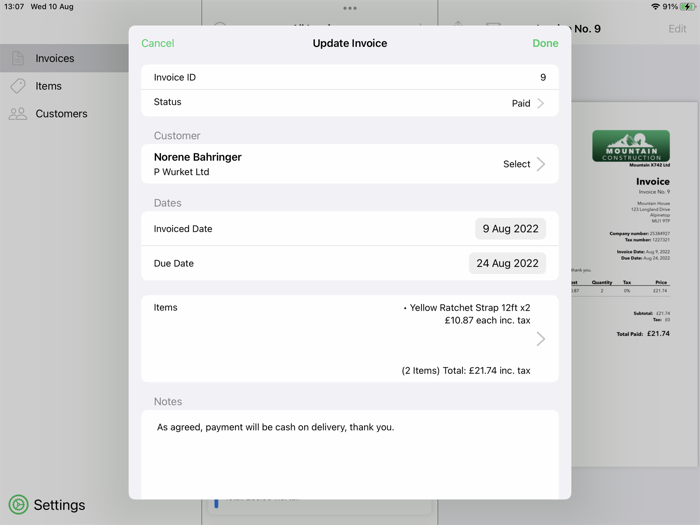Tap the battery status icon

tap(688, 7)
